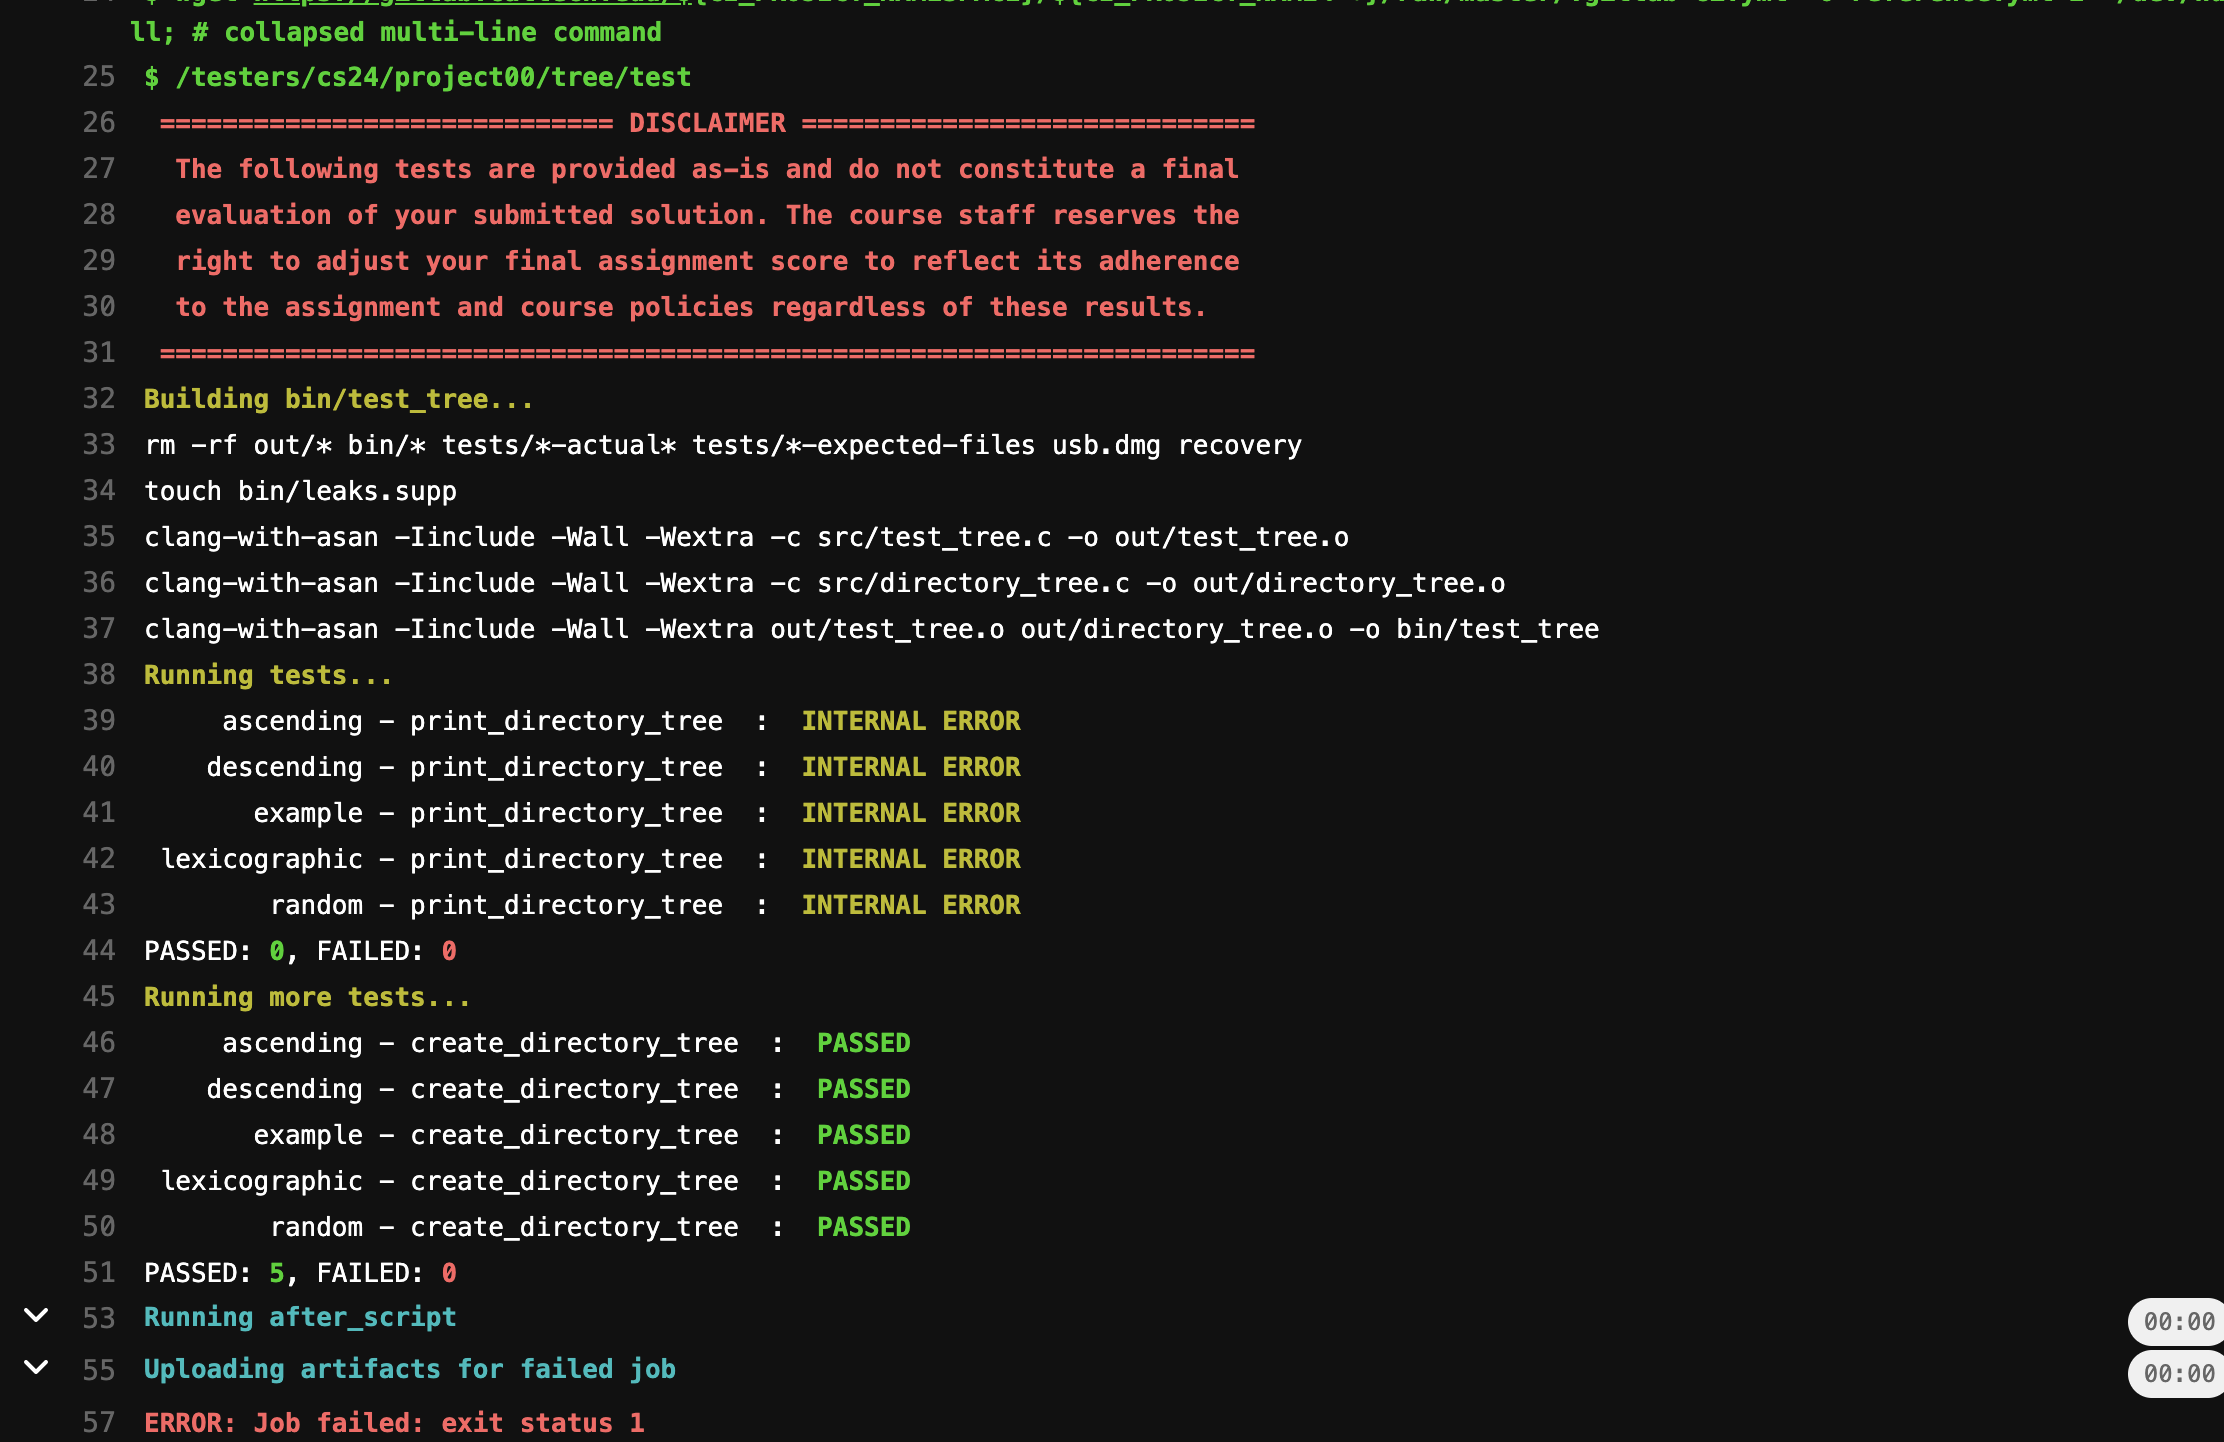Click duration badge beside Uploading artifacts line
Viewport: 2224px width, 1442px height.
tap(2178, 1374)
